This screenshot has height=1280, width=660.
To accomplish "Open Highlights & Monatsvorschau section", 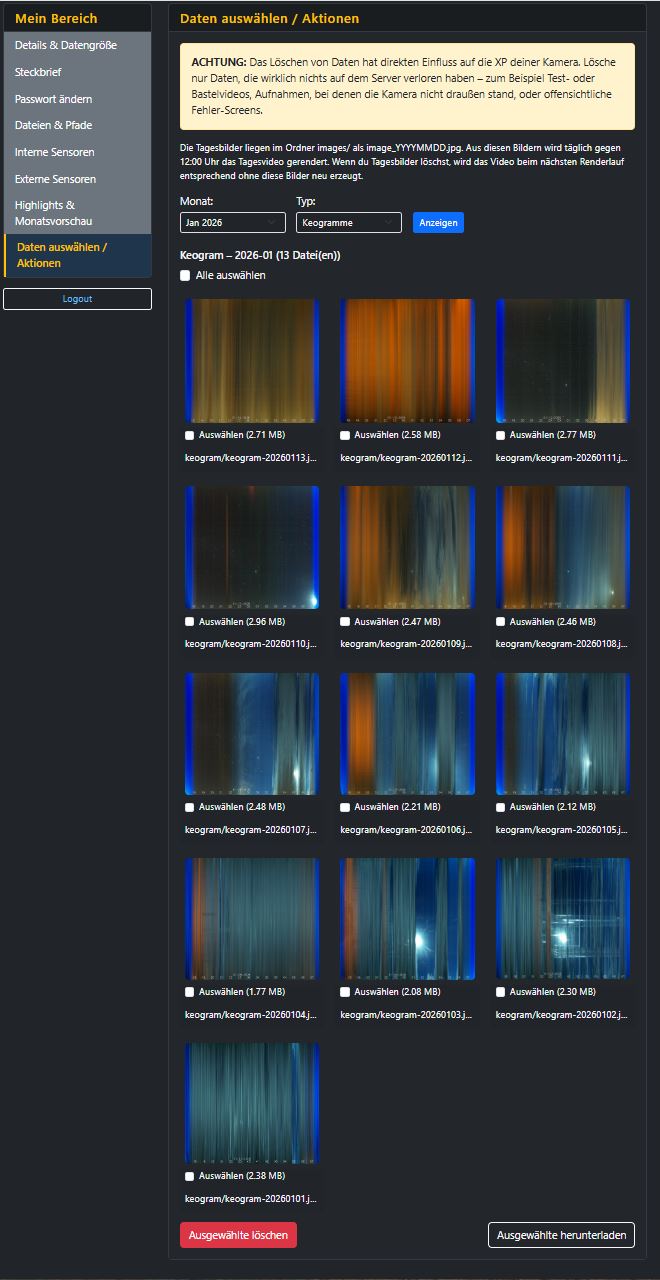I will 77,213.
